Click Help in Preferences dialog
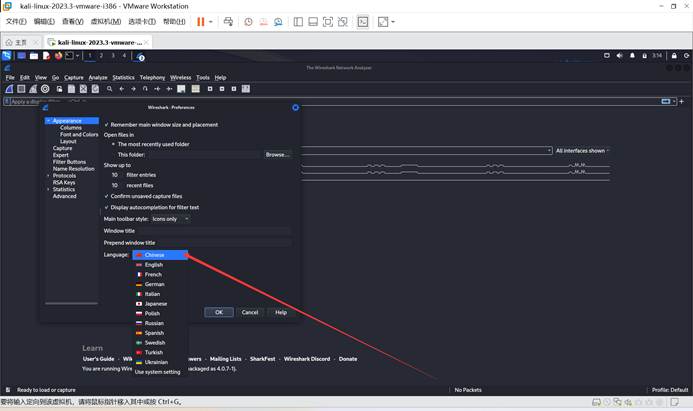693x411 pixels. coord(281,312)
